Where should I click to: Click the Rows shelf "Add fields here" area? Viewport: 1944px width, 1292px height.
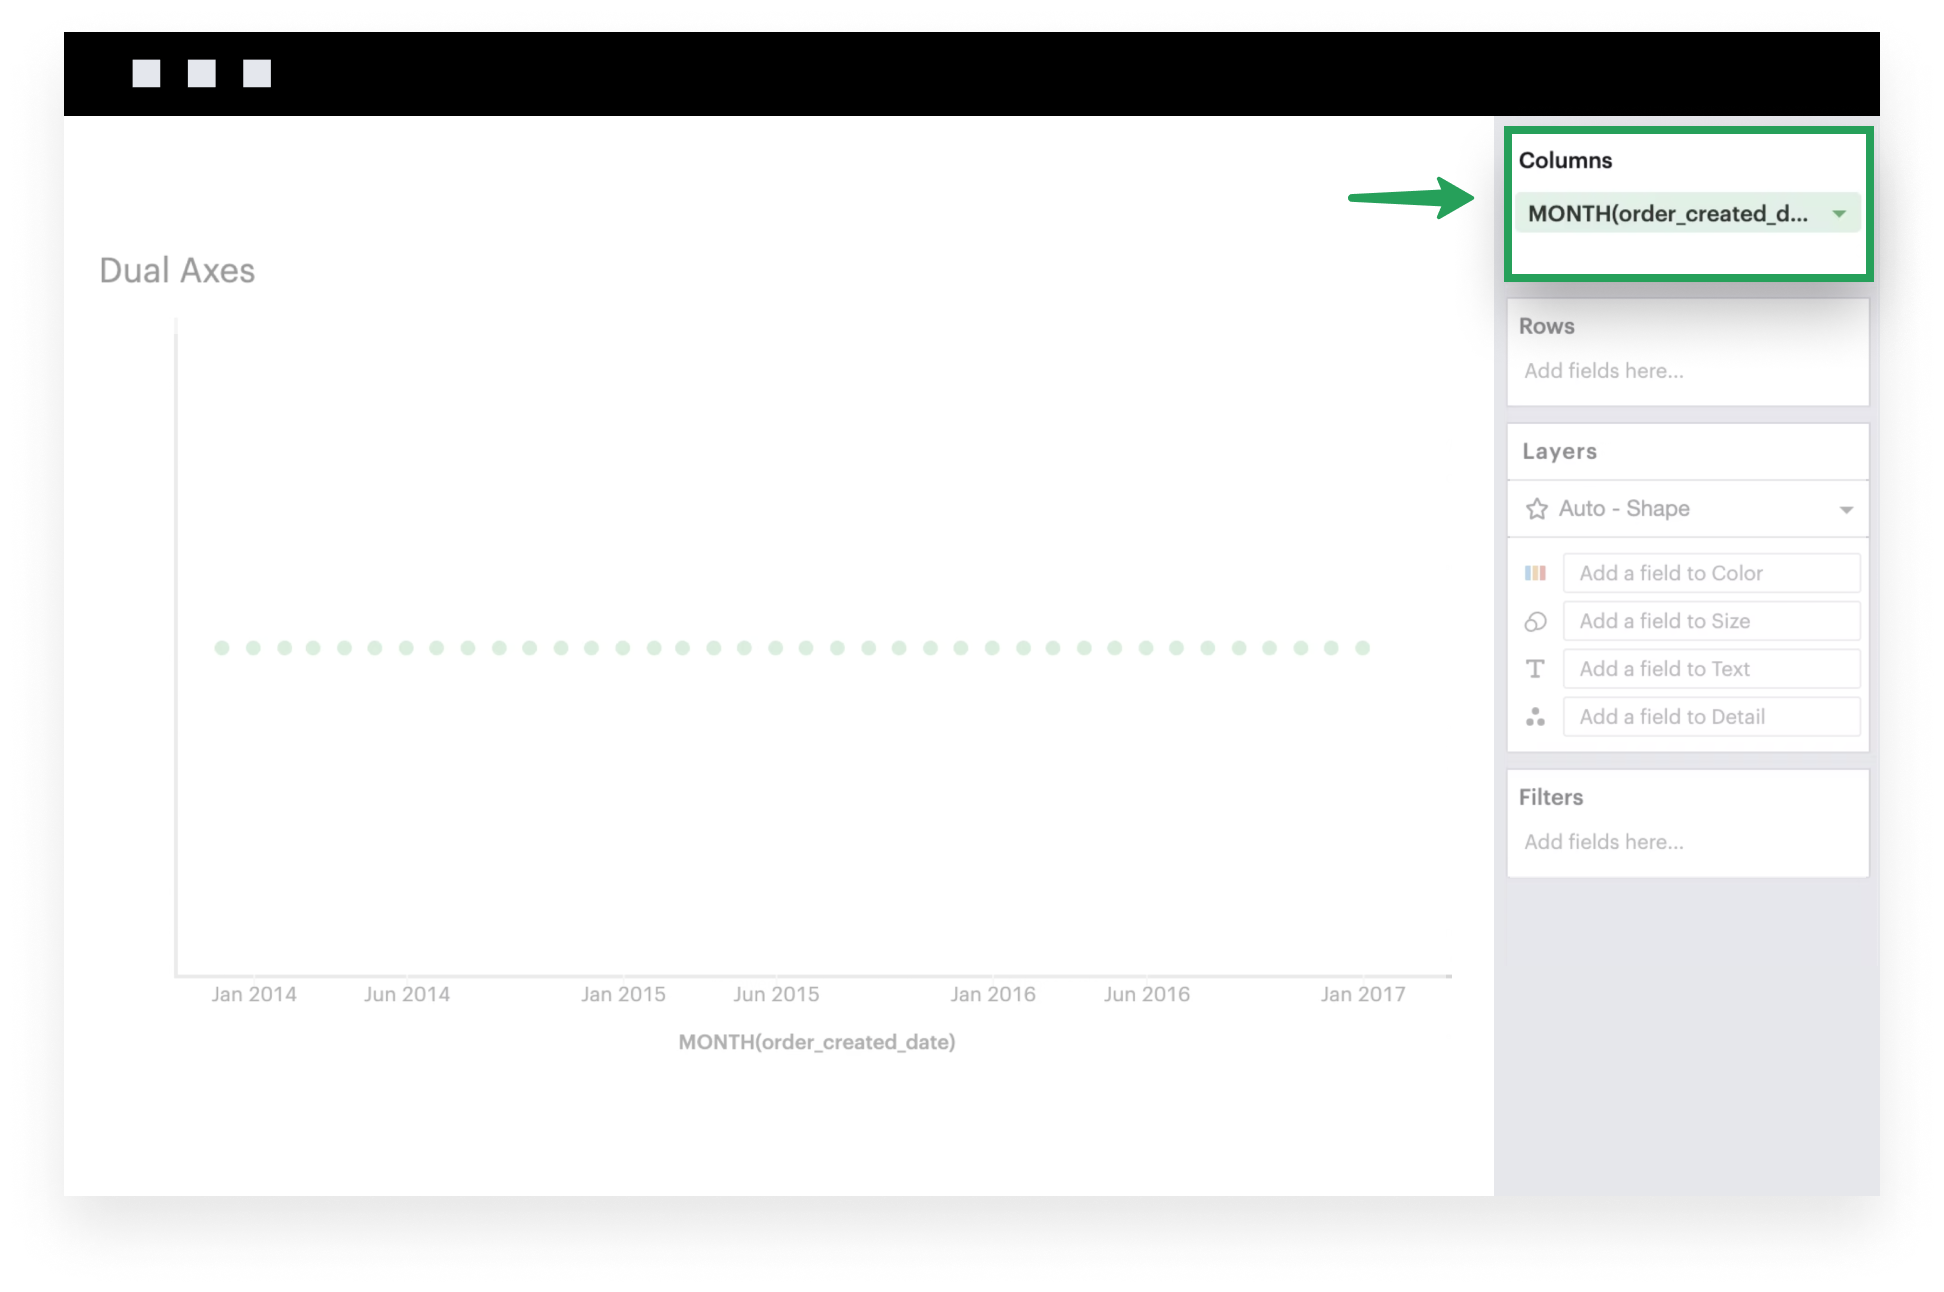point(1604,370)
